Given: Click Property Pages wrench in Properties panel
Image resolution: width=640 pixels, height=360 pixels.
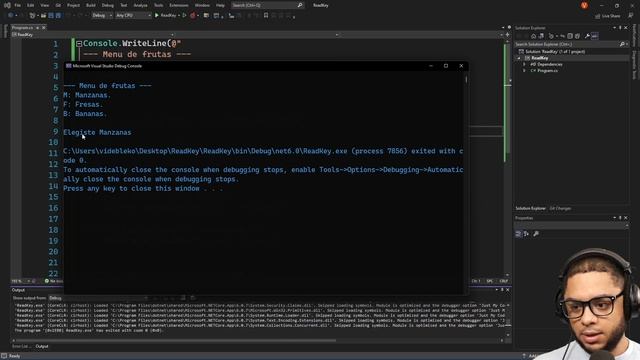Looking at the screenshot, I should pos(536,234).
